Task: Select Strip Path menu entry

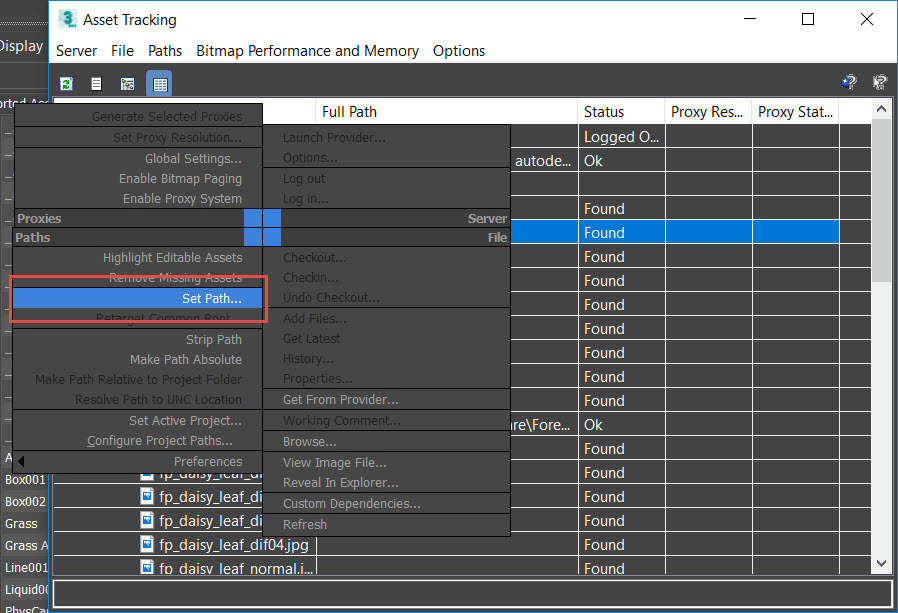Action: pyautogui.click(x=213, y=339)
